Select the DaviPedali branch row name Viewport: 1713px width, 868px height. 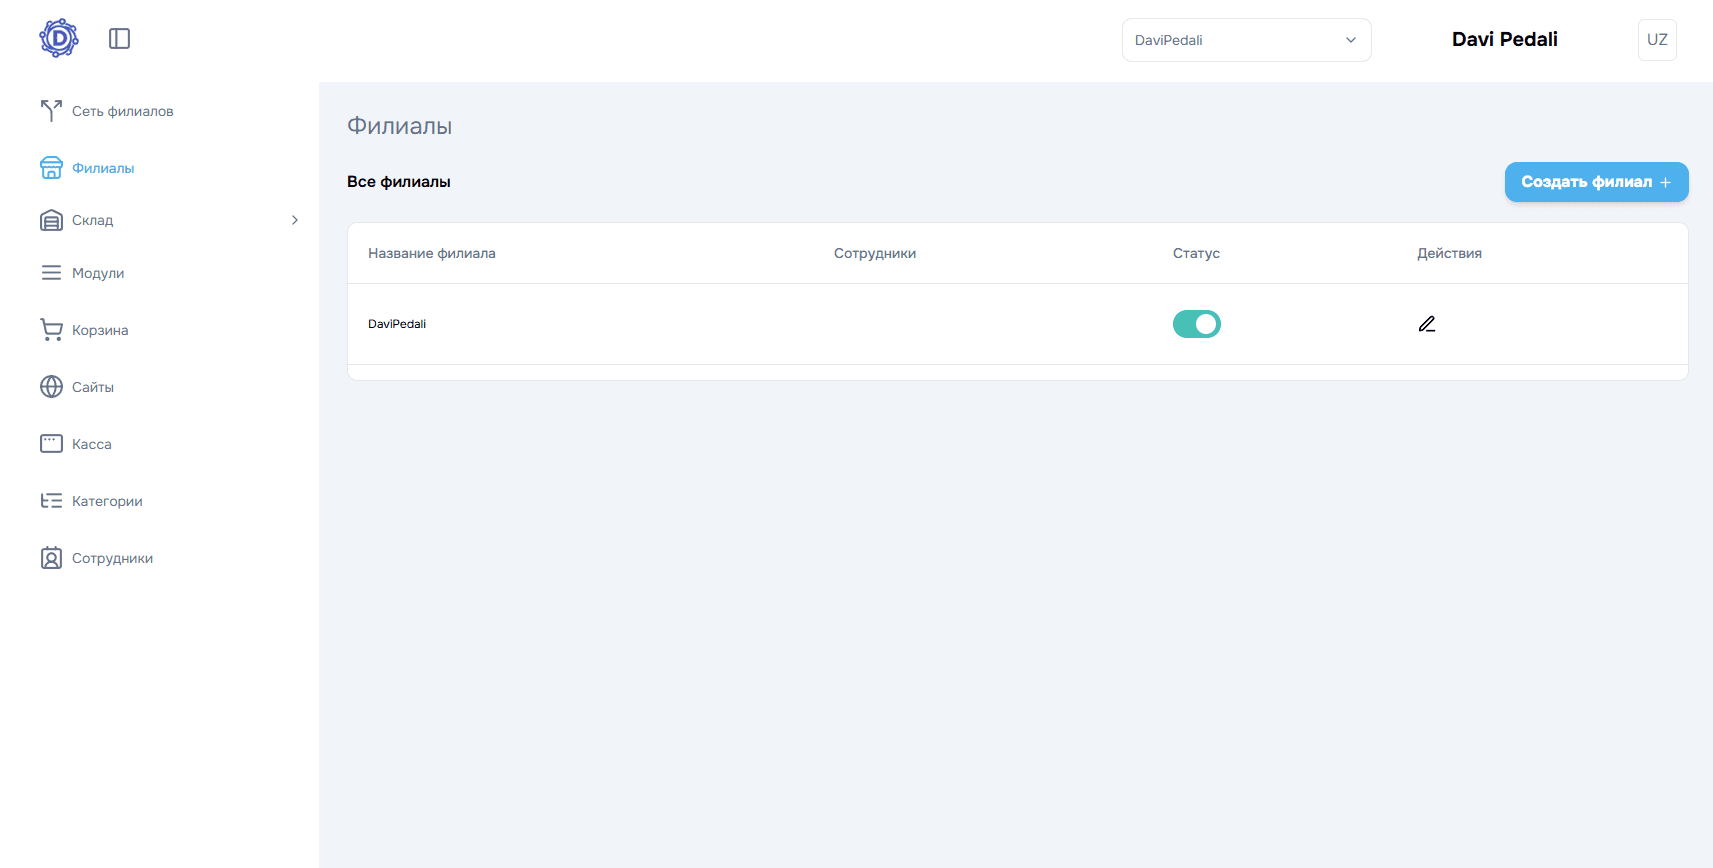pos(397,324)
